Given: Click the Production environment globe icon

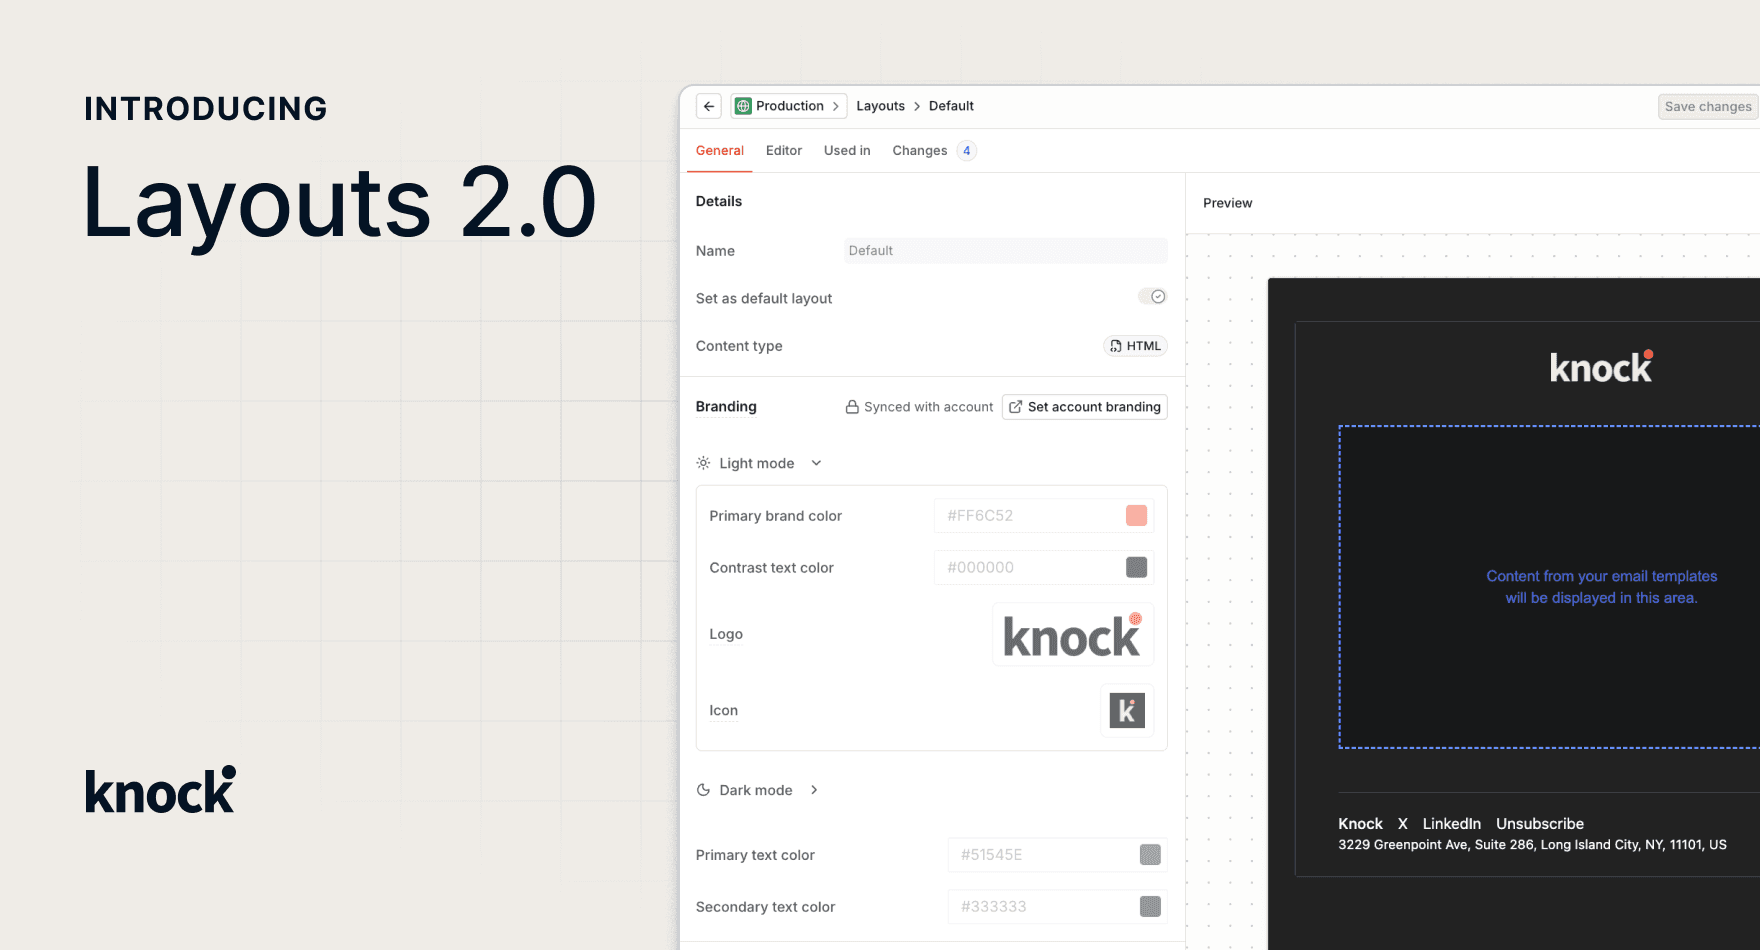Looking at the screenshot, I should [x=743, y=106].
